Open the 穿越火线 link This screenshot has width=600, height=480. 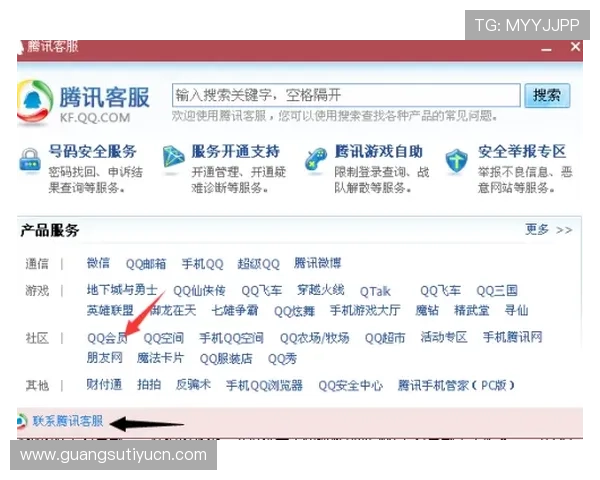(x=321, y=290)
